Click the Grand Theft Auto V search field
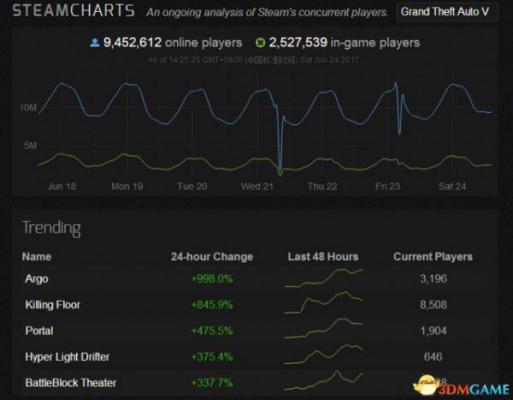This screenshot has width=513, height=400. tap(447, 12)
